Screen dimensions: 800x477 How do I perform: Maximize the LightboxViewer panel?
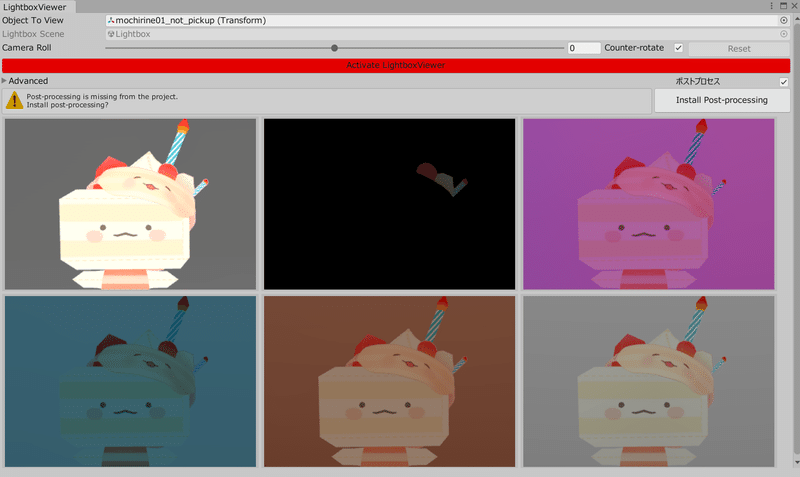tap(784, 6)
